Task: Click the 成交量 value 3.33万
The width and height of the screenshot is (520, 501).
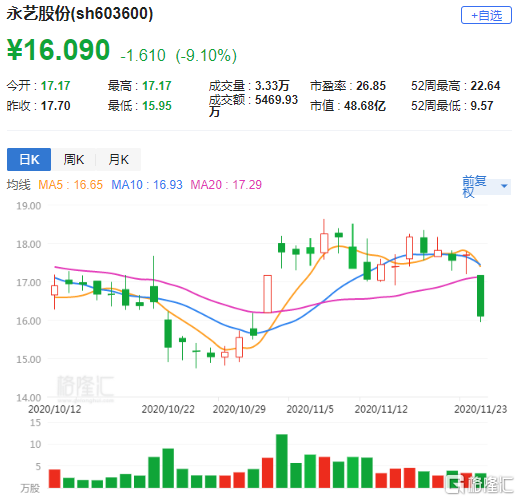Action: (272, 86)
